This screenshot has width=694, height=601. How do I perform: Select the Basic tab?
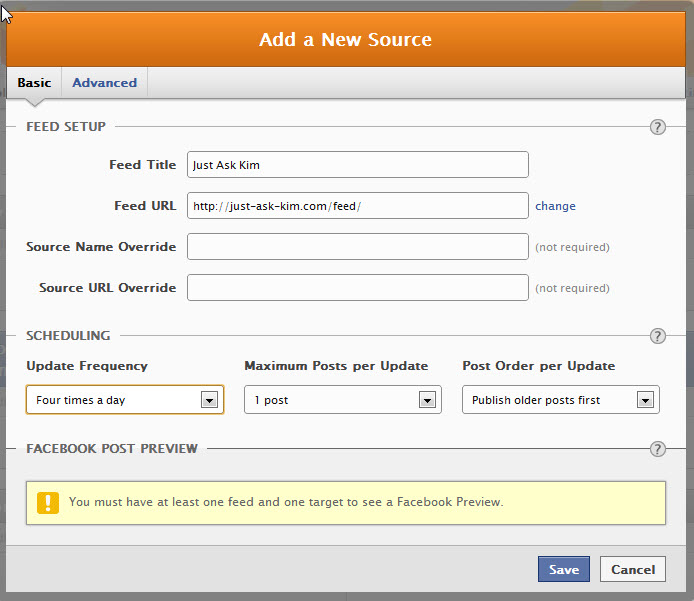point(34,83)
